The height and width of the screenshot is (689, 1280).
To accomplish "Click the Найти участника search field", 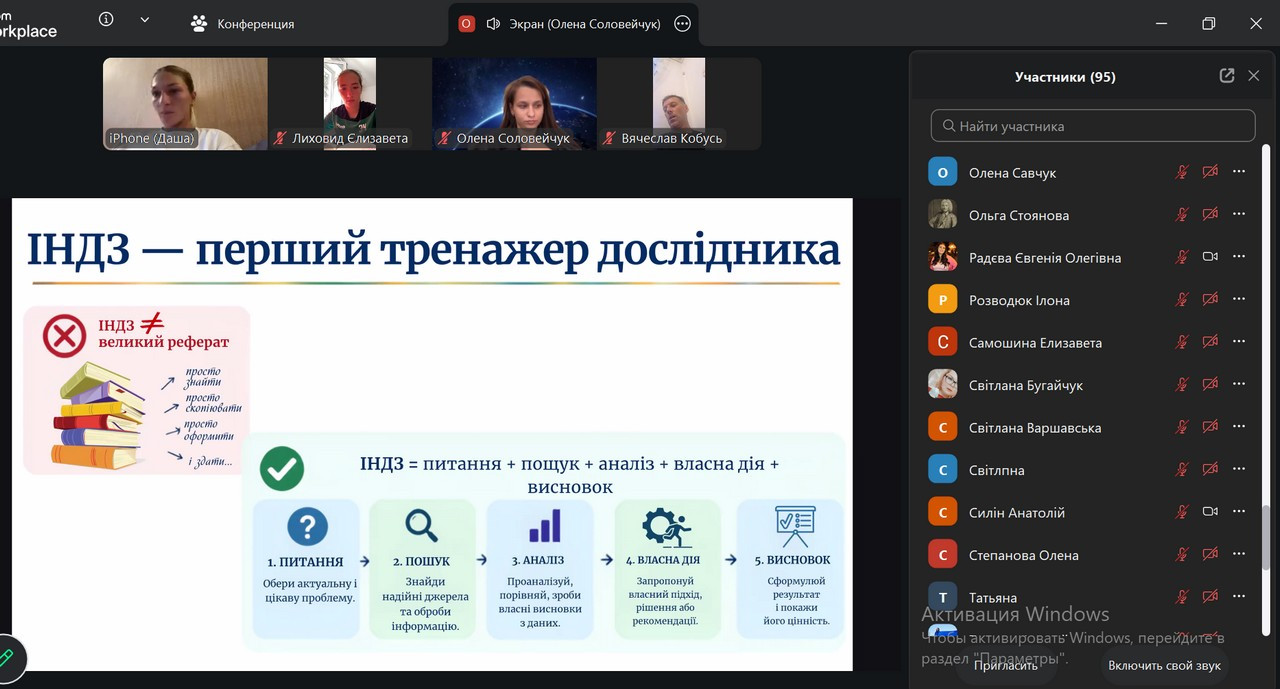I will click(1093, 126).
